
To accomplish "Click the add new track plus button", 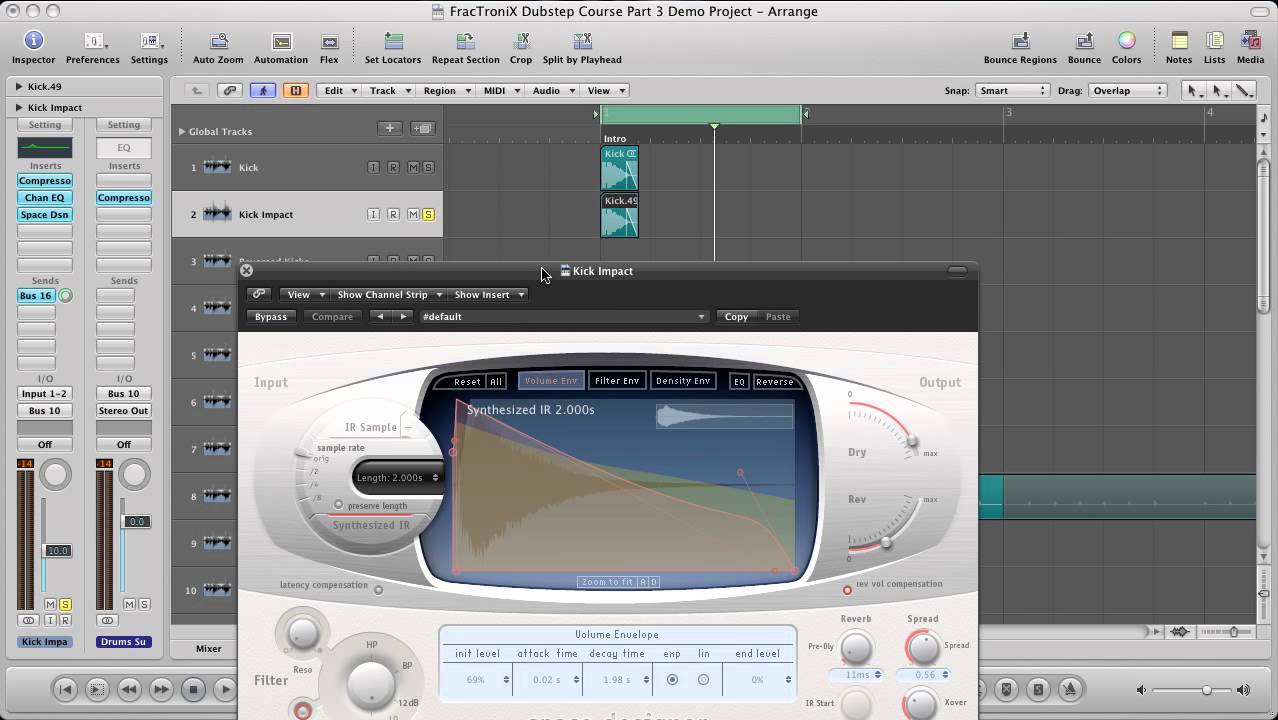I will (x=390, y=128).
